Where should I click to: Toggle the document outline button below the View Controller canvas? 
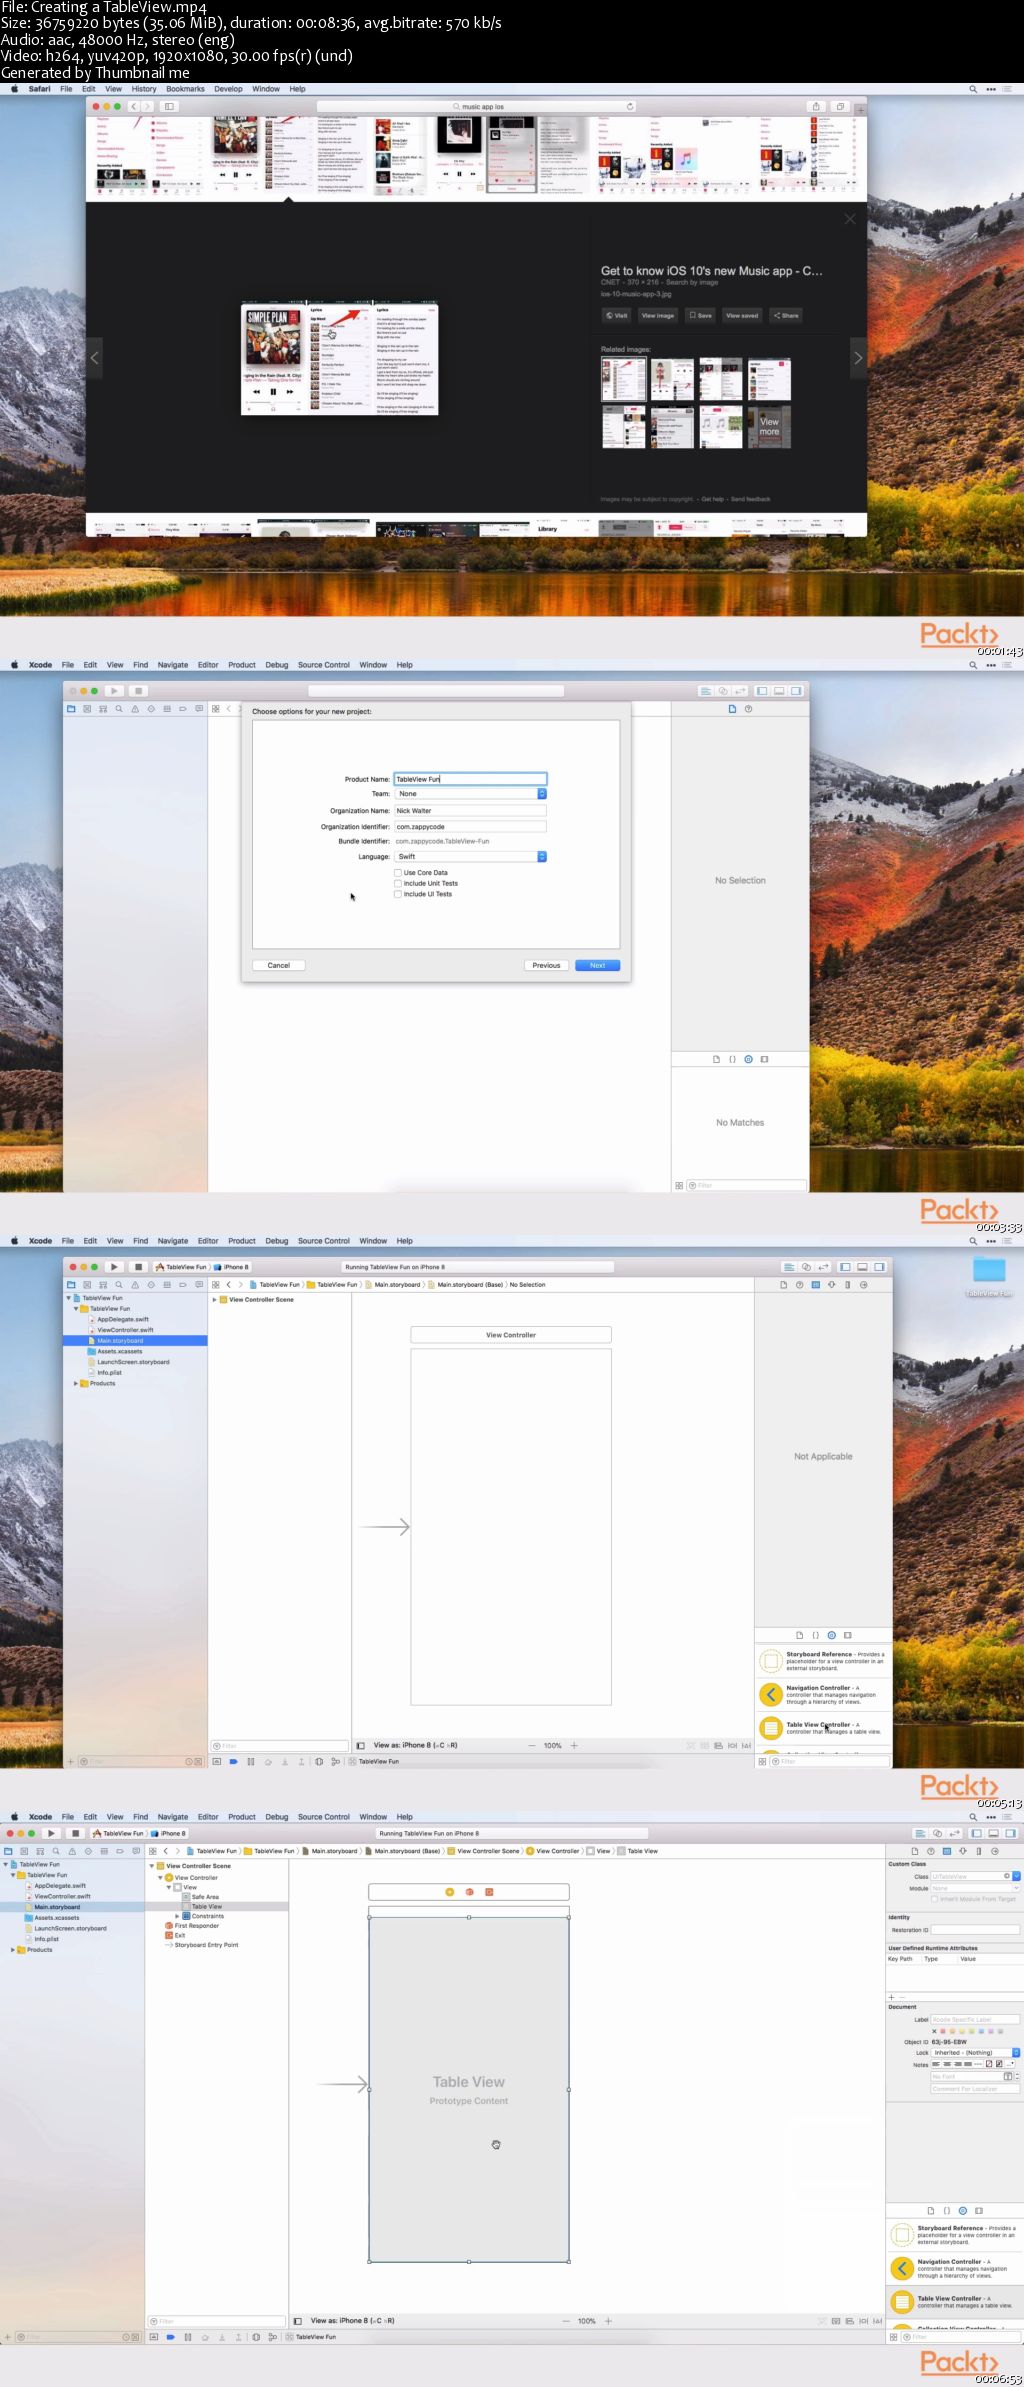point(360,1745)
